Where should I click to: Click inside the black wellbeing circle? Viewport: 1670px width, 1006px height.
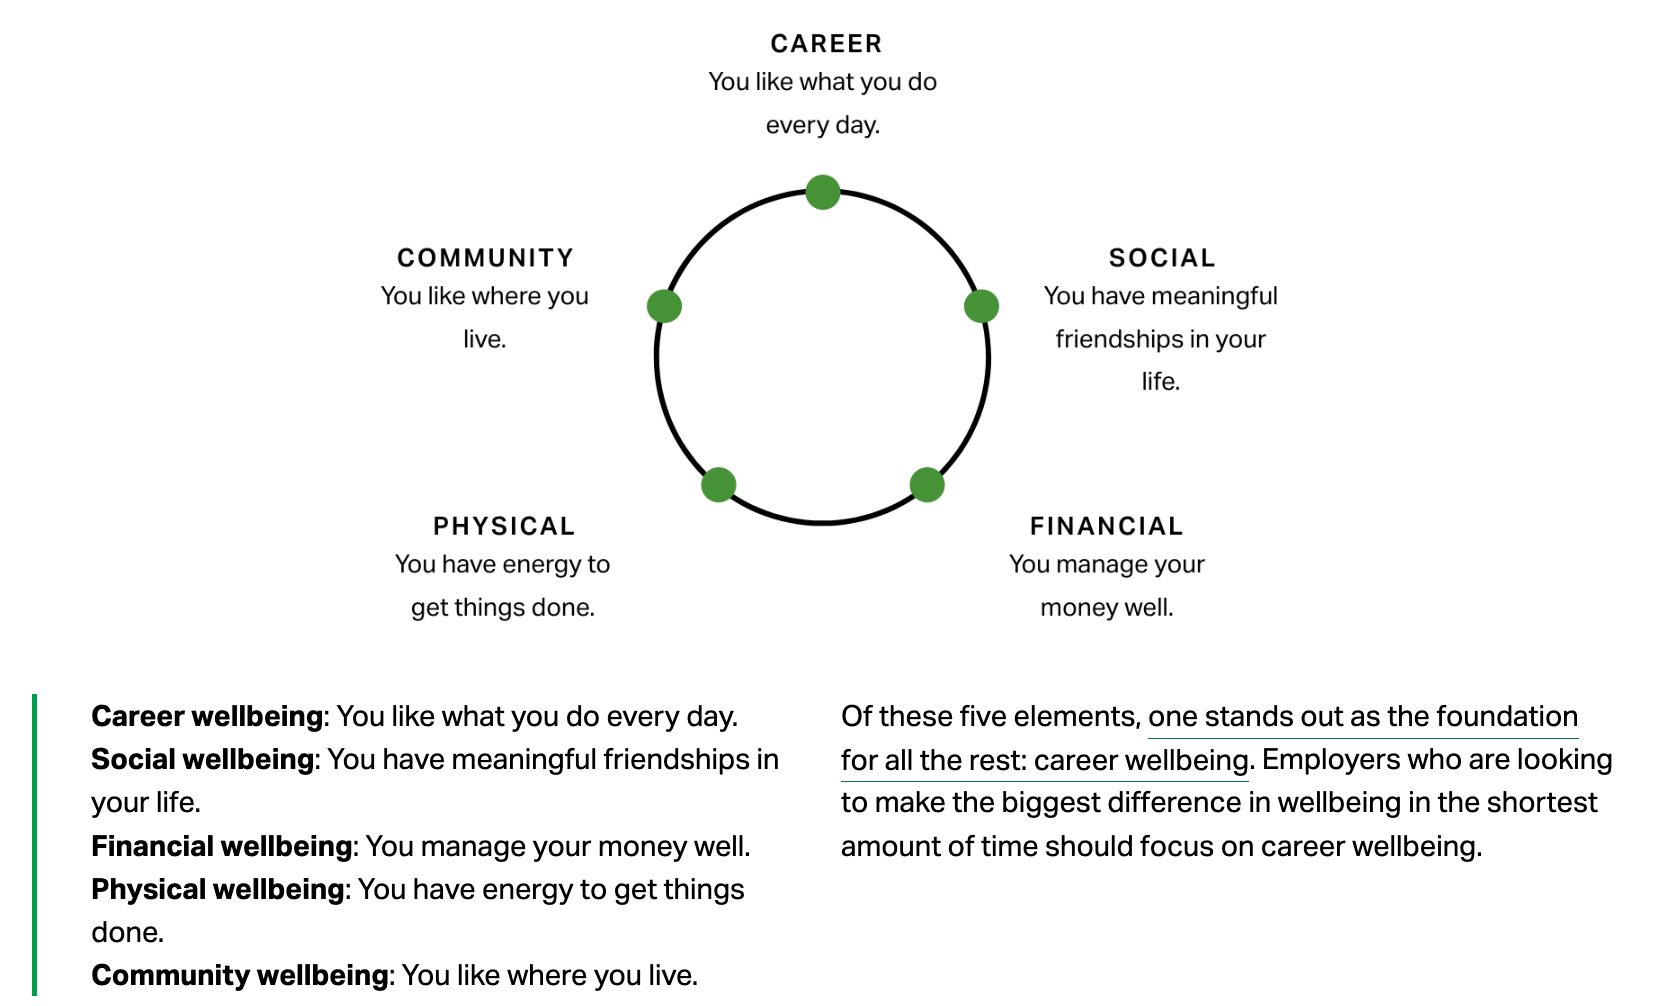click(822, 357)
